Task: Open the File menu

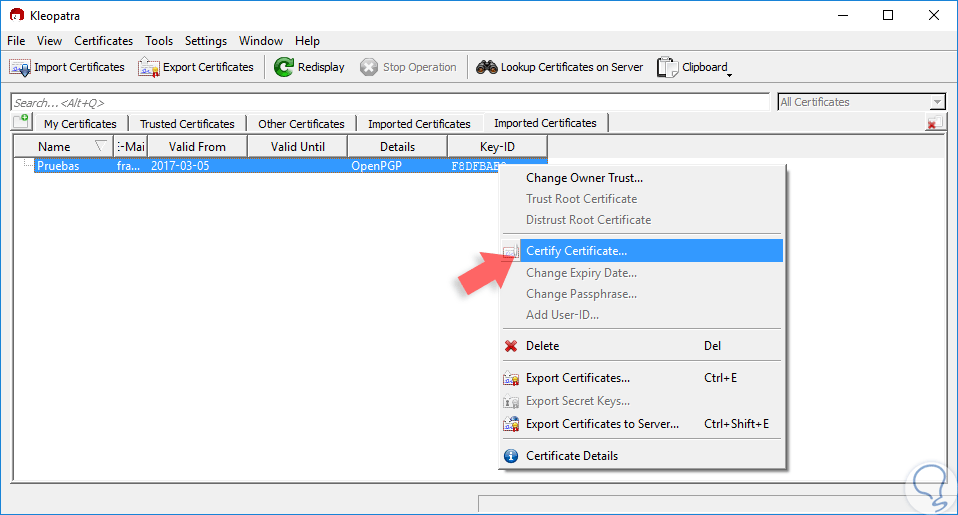Action: (x=16, y=41)
